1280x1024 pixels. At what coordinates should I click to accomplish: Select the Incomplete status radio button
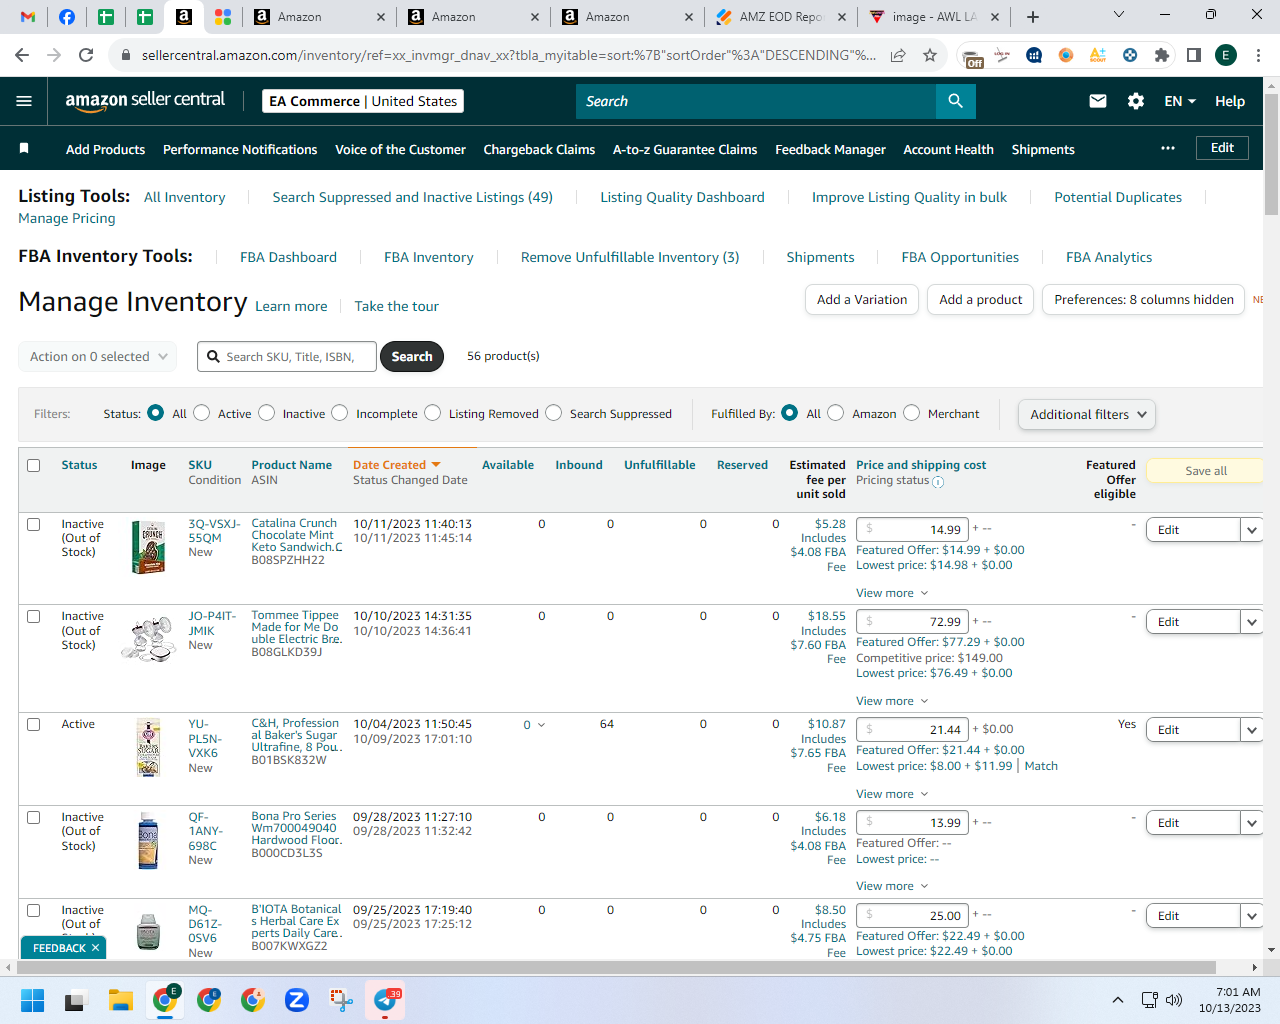pyautogui.click(x=340, y=413)
